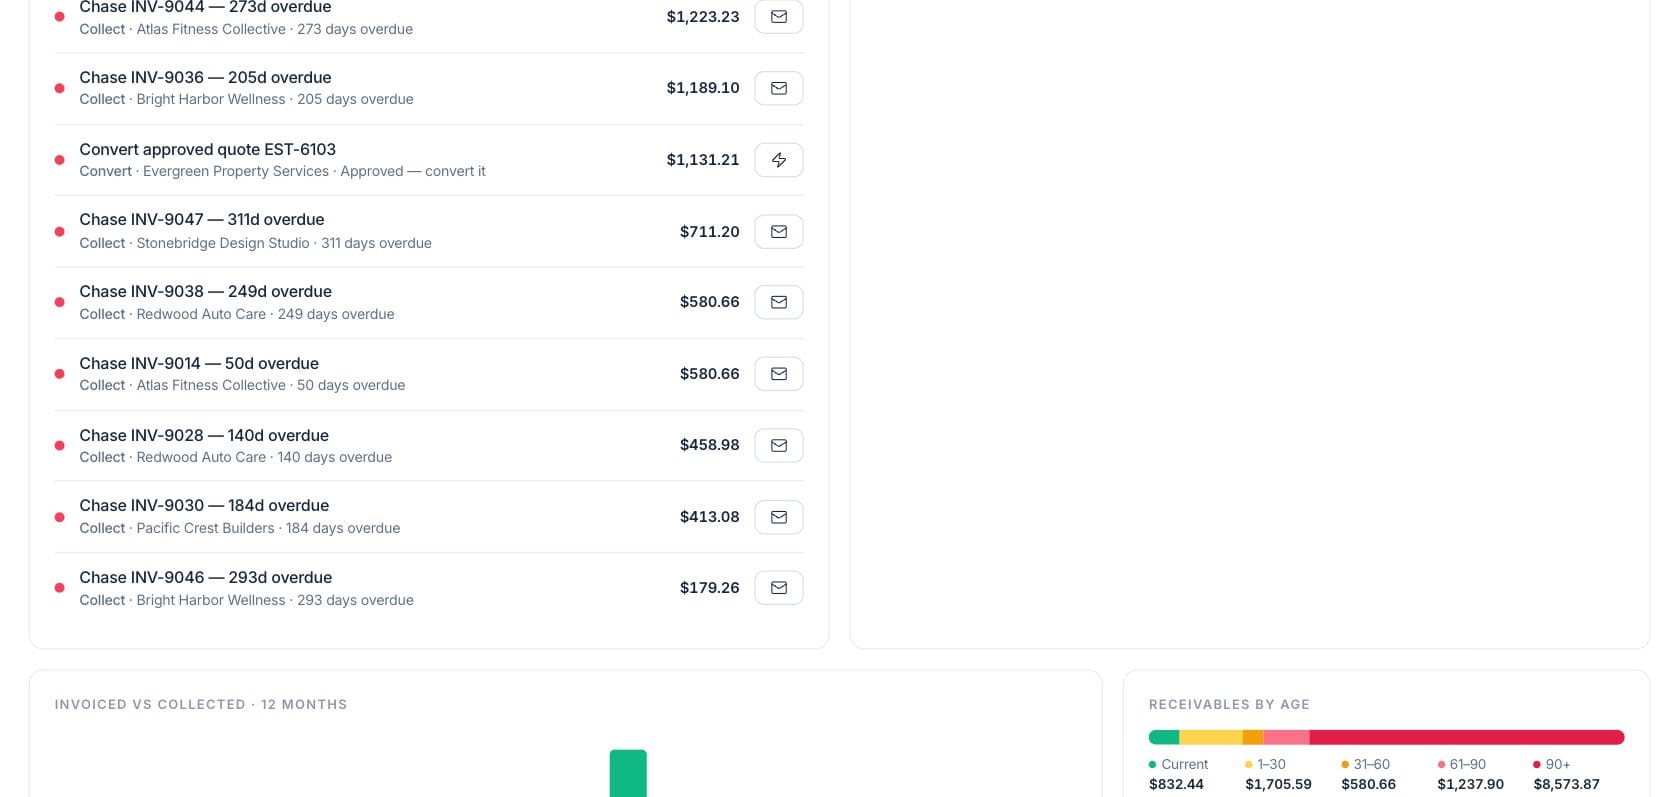This screenshot has height=797, width=1680.
Task: Send reminder email for INV-9044
Action: click(778, 16)
